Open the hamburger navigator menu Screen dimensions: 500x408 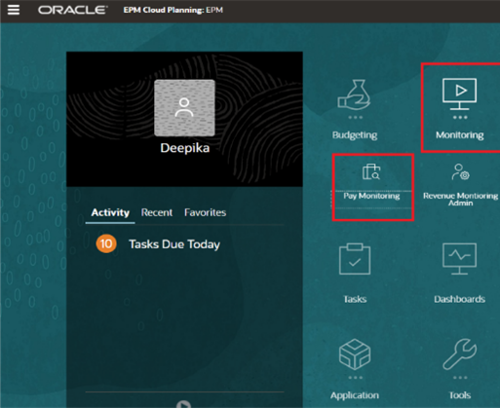pos(13,10)
